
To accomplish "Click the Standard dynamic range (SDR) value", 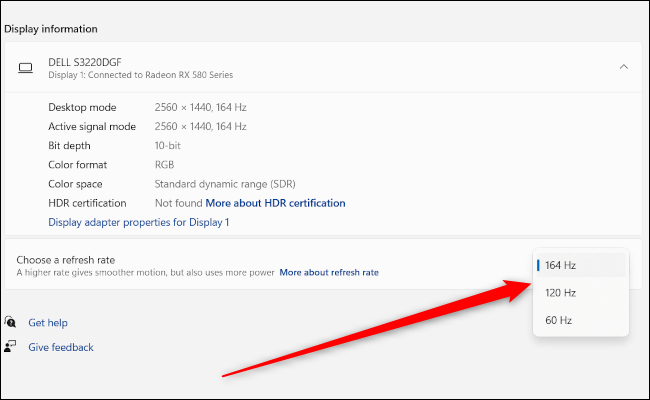I will point(224,184).
